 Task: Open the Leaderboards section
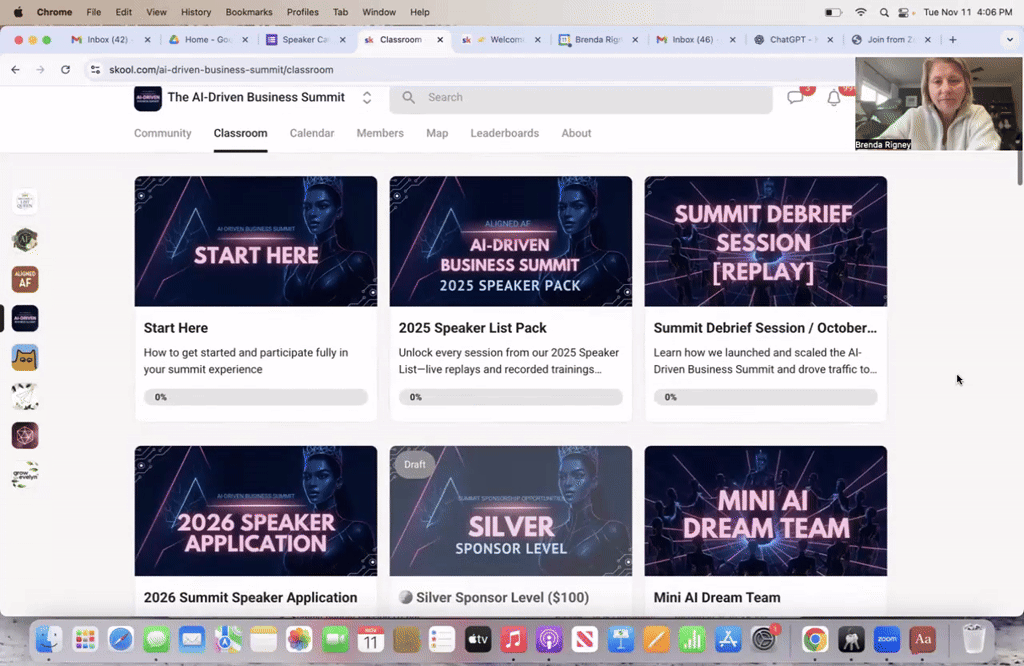tap(504, 132)
